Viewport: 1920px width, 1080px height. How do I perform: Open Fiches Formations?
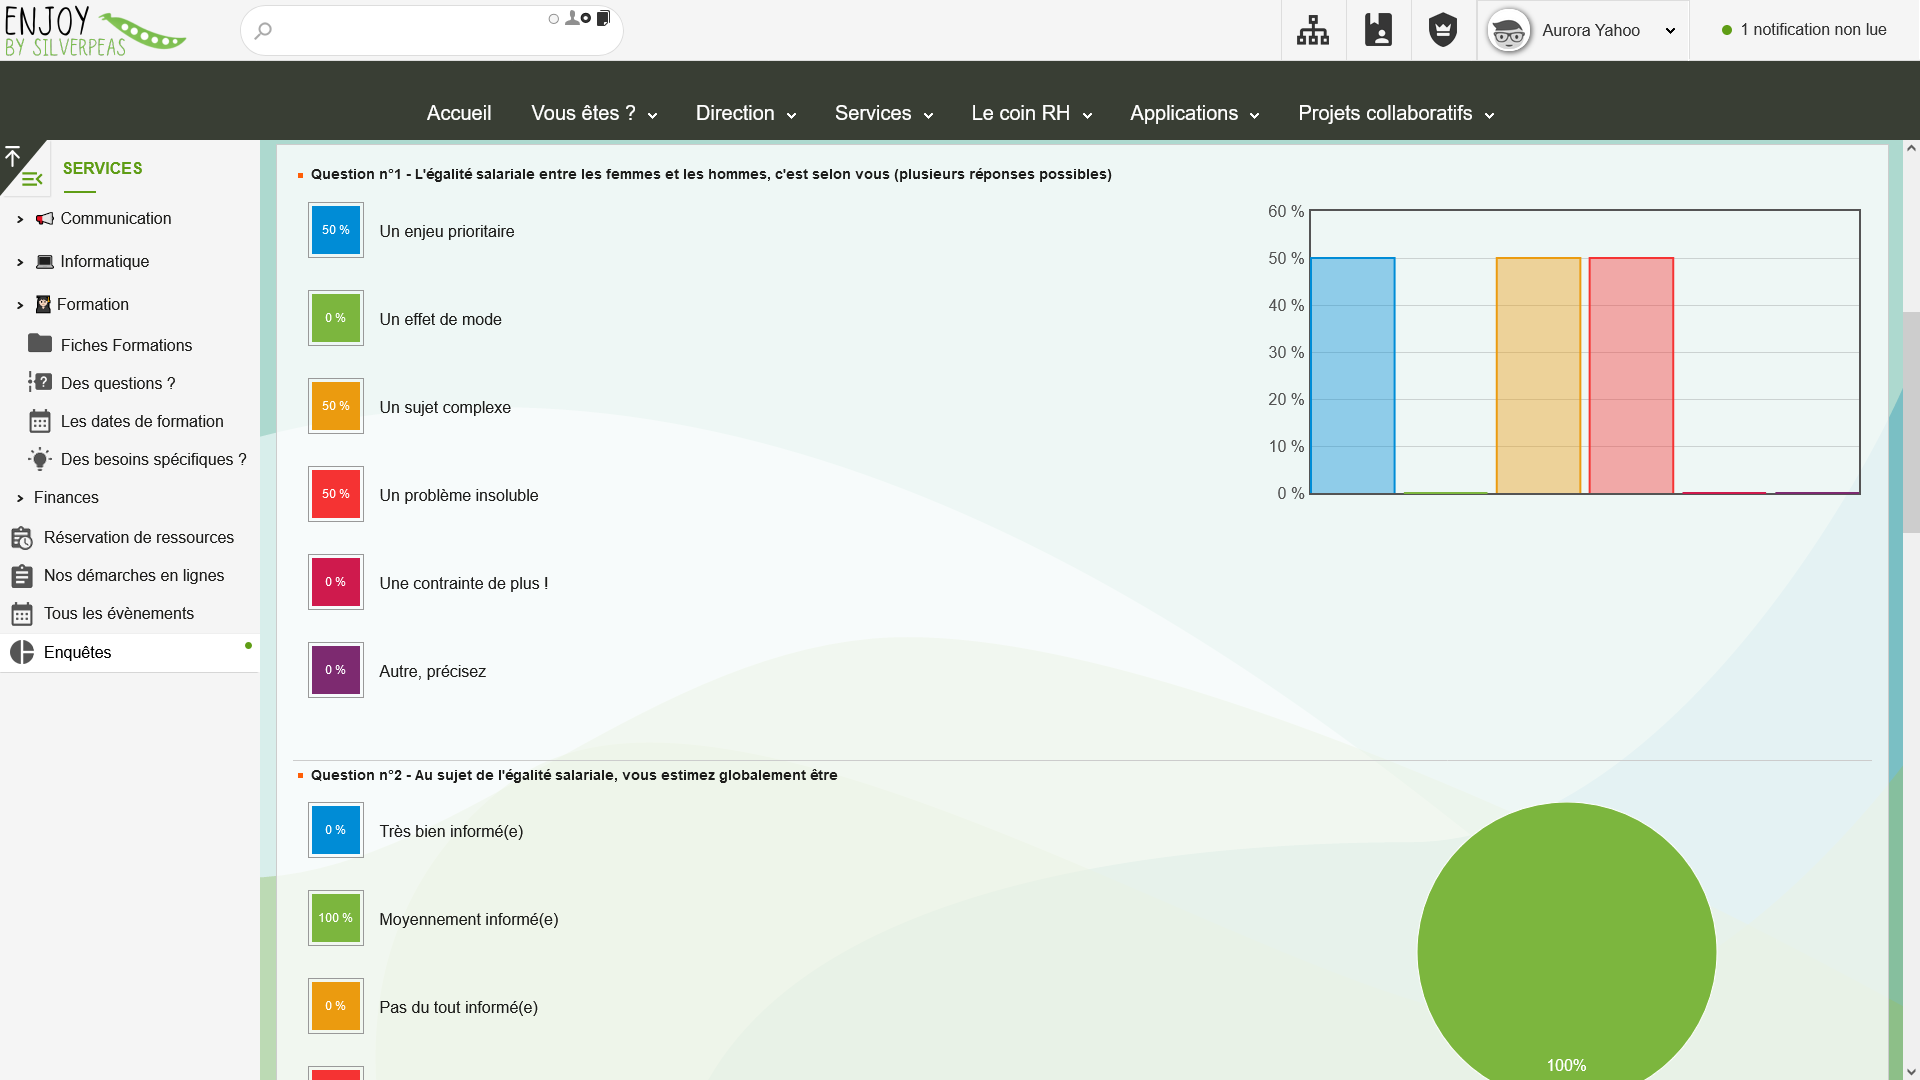pyautogui.click(x=126, y=345)
